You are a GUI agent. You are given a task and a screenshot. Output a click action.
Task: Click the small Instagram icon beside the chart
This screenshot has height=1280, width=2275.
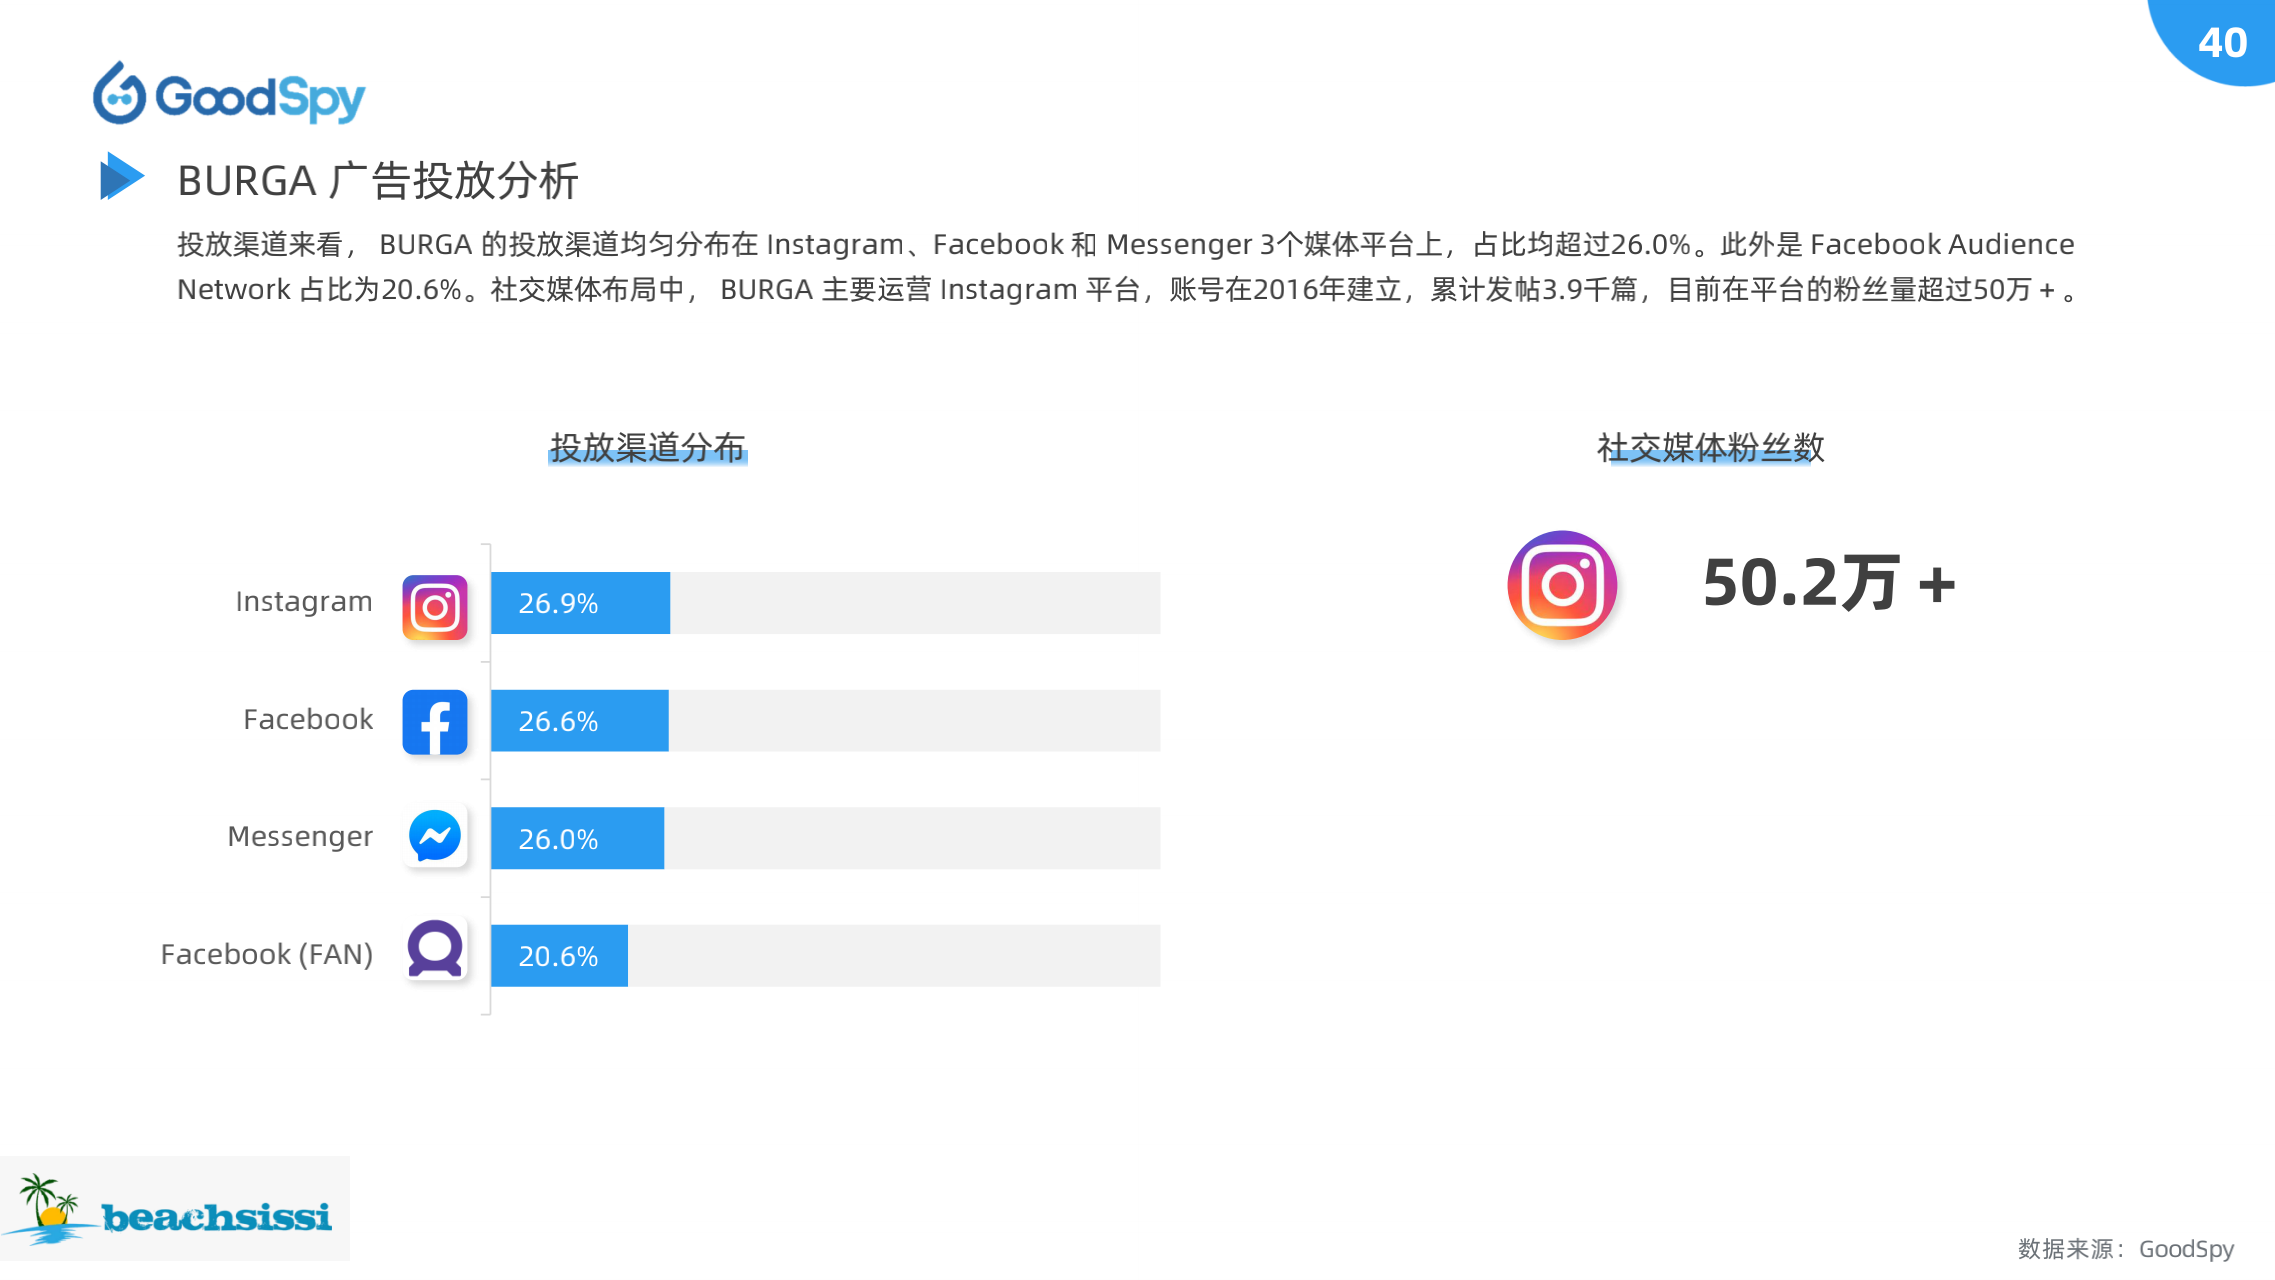coord(434,606)
